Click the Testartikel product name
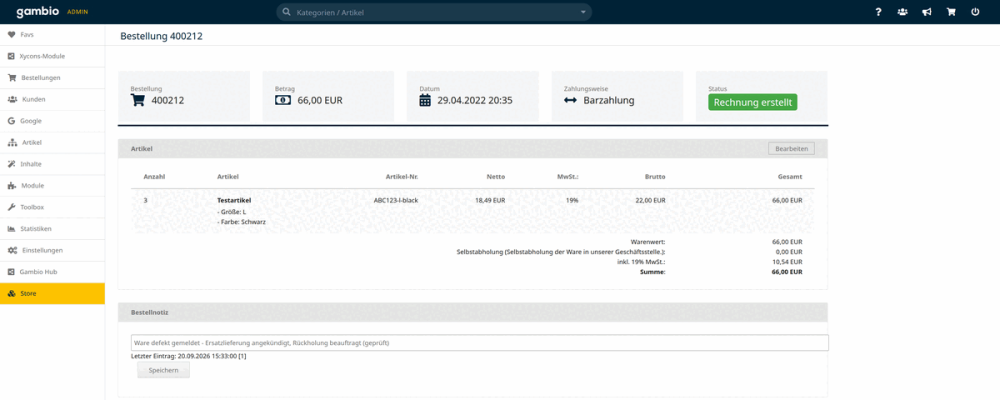1000x400 pixels. pyautogui.click(x=234, y=200)
